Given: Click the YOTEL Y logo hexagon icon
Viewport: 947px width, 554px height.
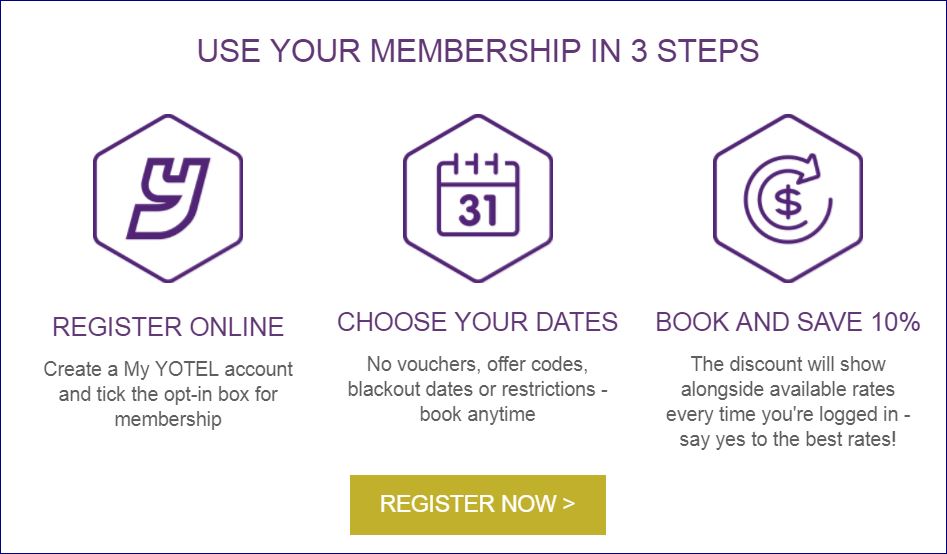Looking at the screenshot, I should tap(168, 197).
